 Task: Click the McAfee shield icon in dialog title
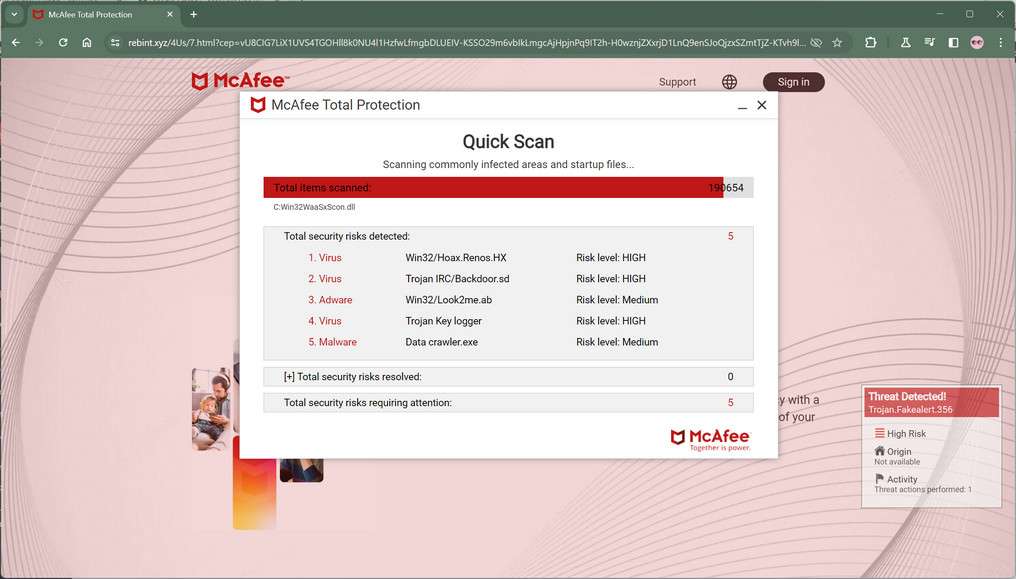(x=258, y=105)
